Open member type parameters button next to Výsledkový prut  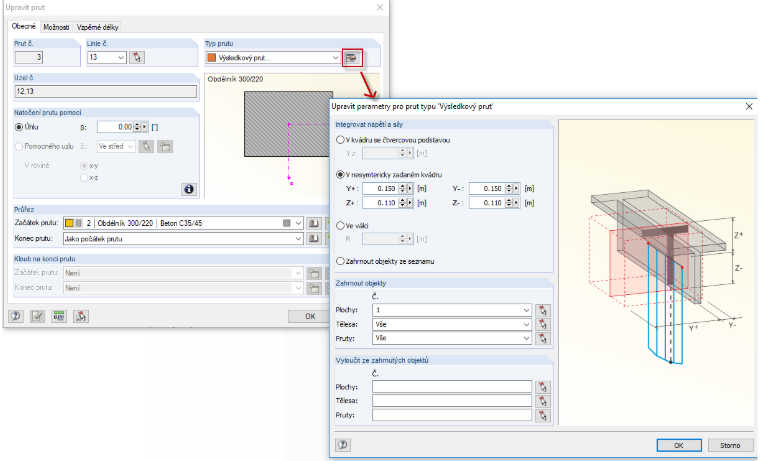(351, 58)
